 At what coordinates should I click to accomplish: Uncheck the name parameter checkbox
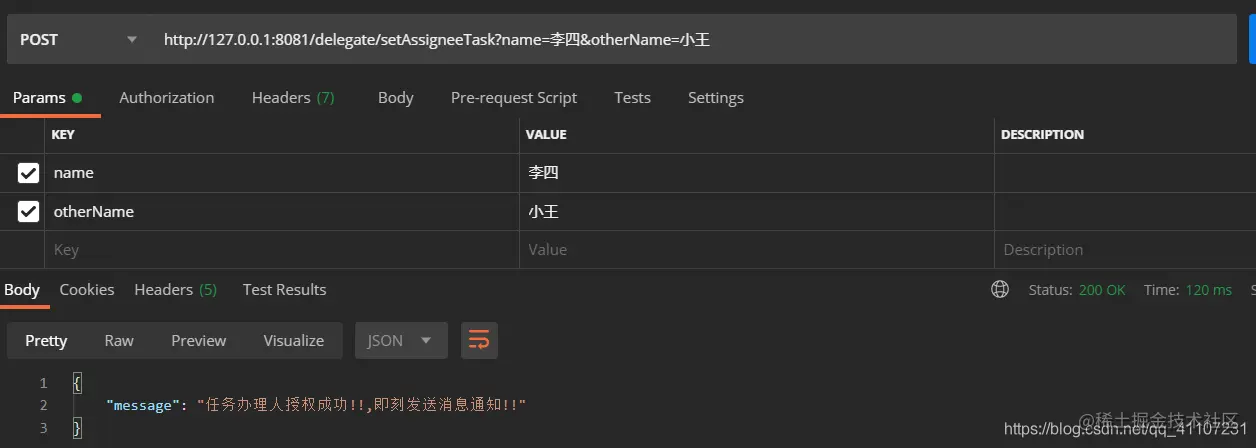[x=28, y=173]
